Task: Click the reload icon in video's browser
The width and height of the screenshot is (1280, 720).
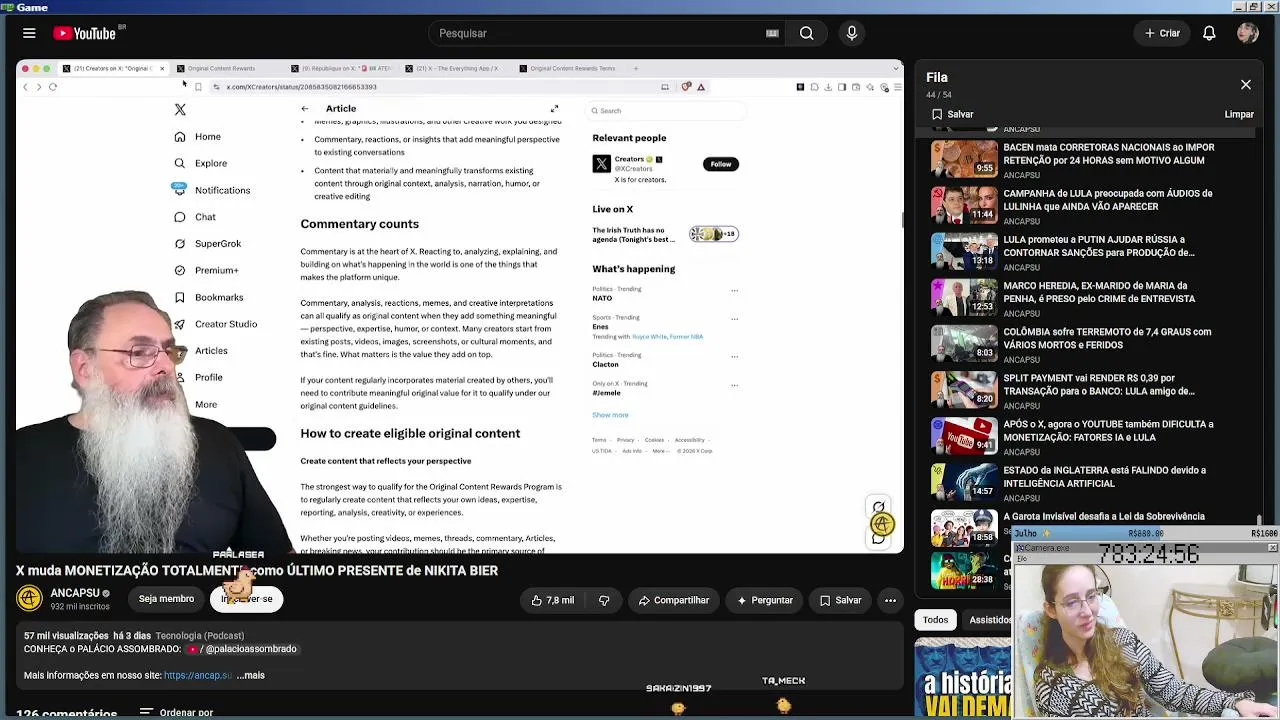Action: (53, 87)
